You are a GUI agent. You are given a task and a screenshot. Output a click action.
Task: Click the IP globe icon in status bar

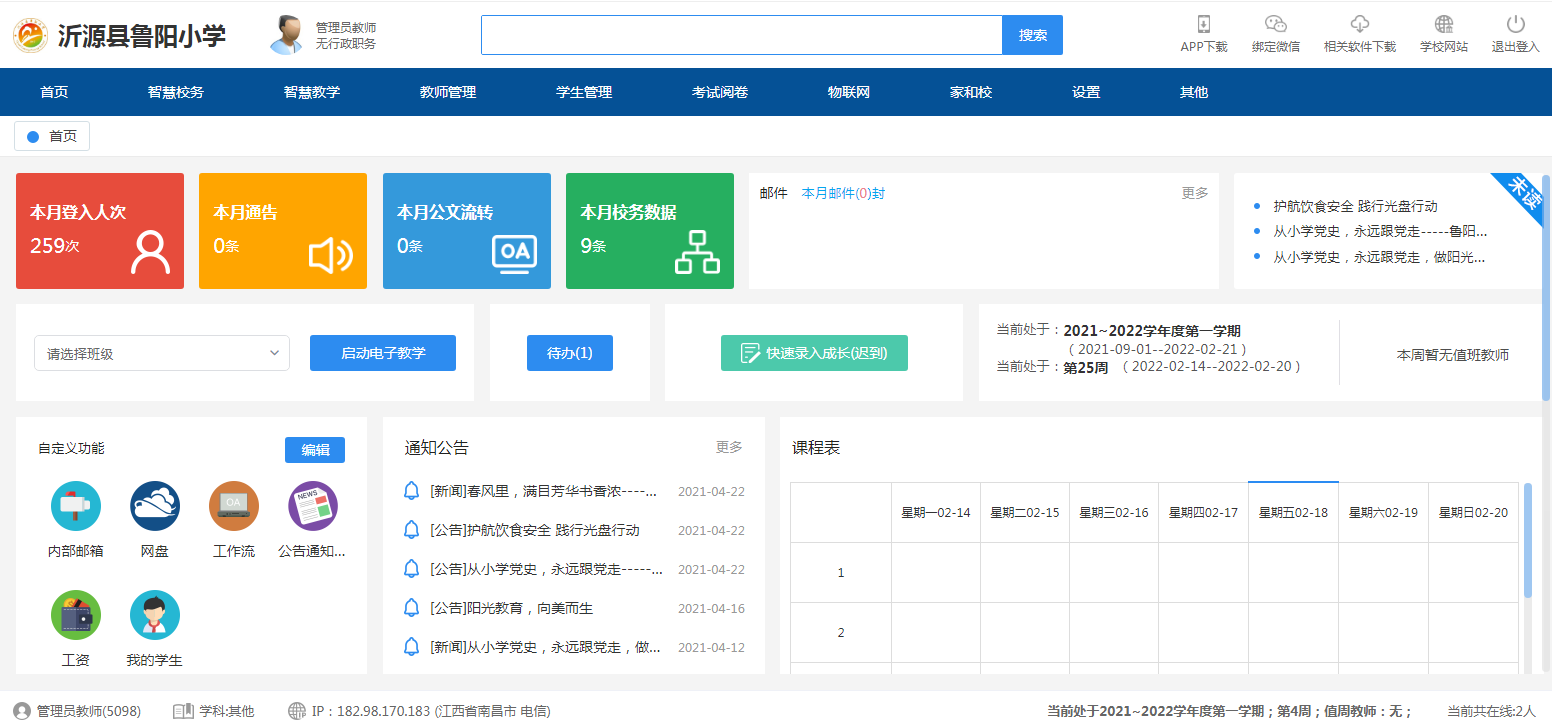pos(297,711)
